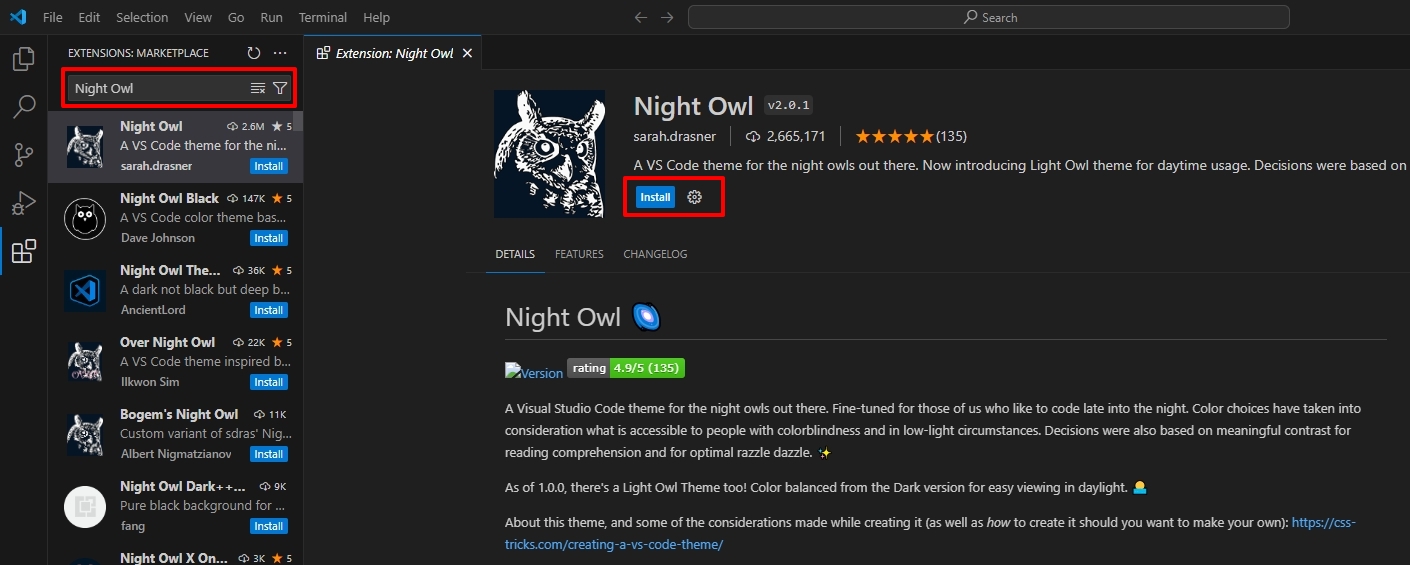Viewport: 1410px width, 565px height.
Task: Open the Run menu
Action: point(271,17)
